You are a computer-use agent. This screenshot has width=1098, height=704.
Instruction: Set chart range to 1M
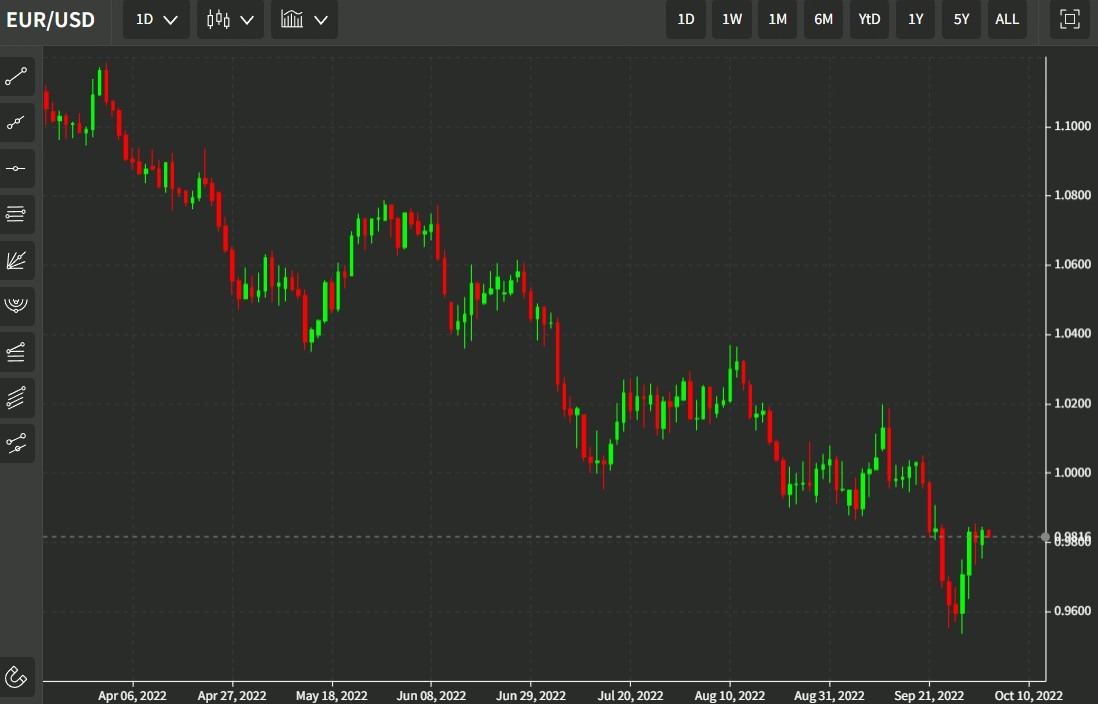[777, 20]
